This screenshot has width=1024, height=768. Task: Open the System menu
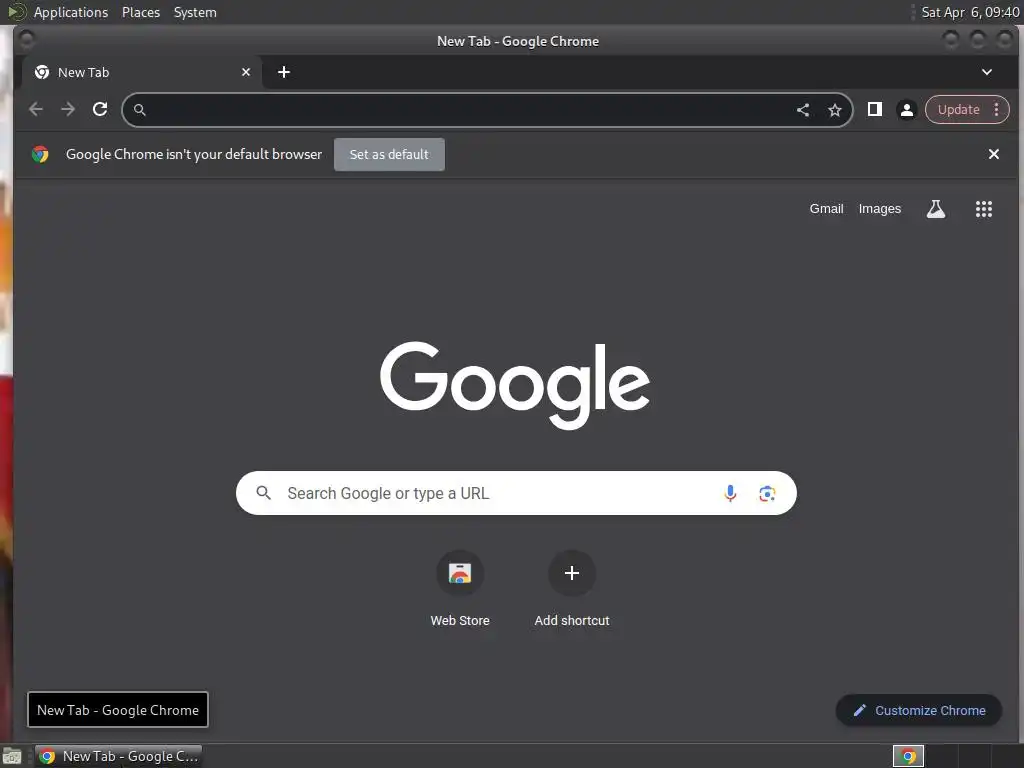pos(195,12)
